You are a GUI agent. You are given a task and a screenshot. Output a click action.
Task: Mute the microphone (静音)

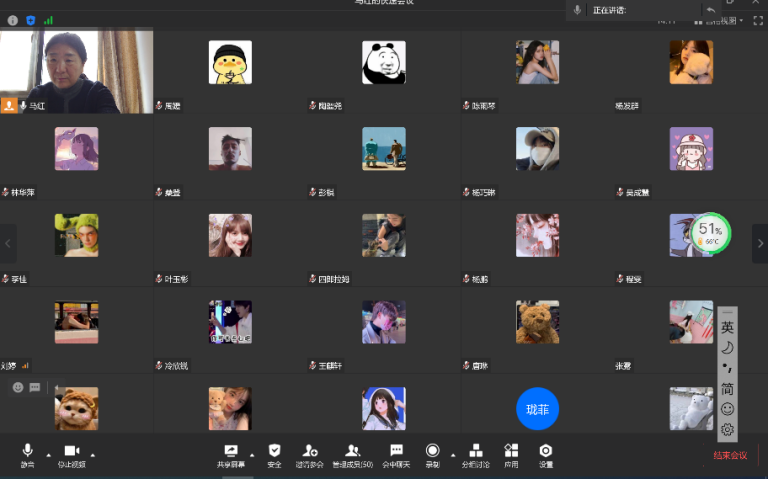tap(27, 454)
